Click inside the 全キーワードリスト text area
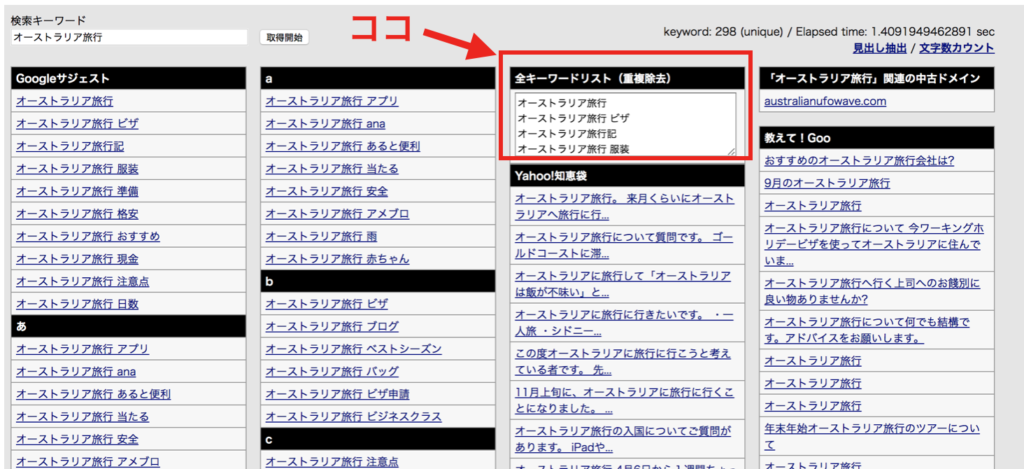 626,124
